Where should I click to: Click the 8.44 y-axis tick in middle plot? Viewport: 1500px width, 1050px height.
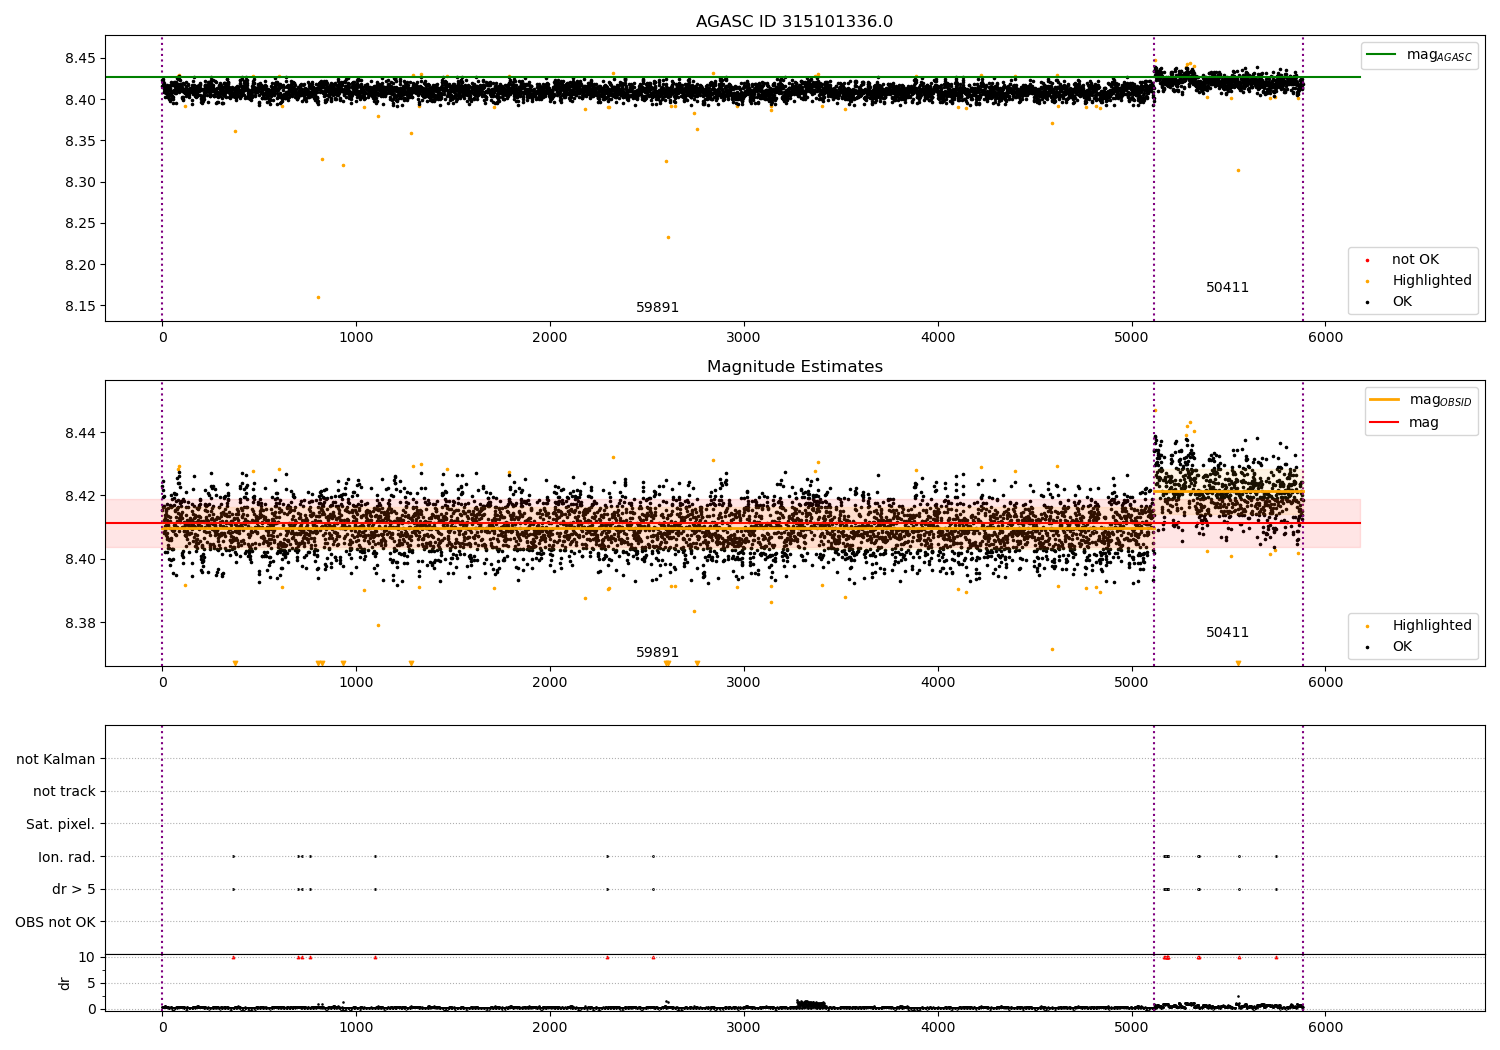(x=80, y=433)
